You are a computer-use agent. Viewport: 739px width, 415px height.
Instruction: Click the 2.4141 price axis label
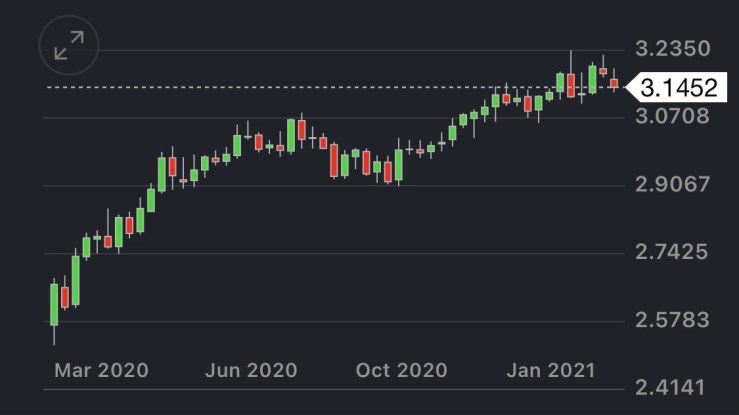[672, 387]
